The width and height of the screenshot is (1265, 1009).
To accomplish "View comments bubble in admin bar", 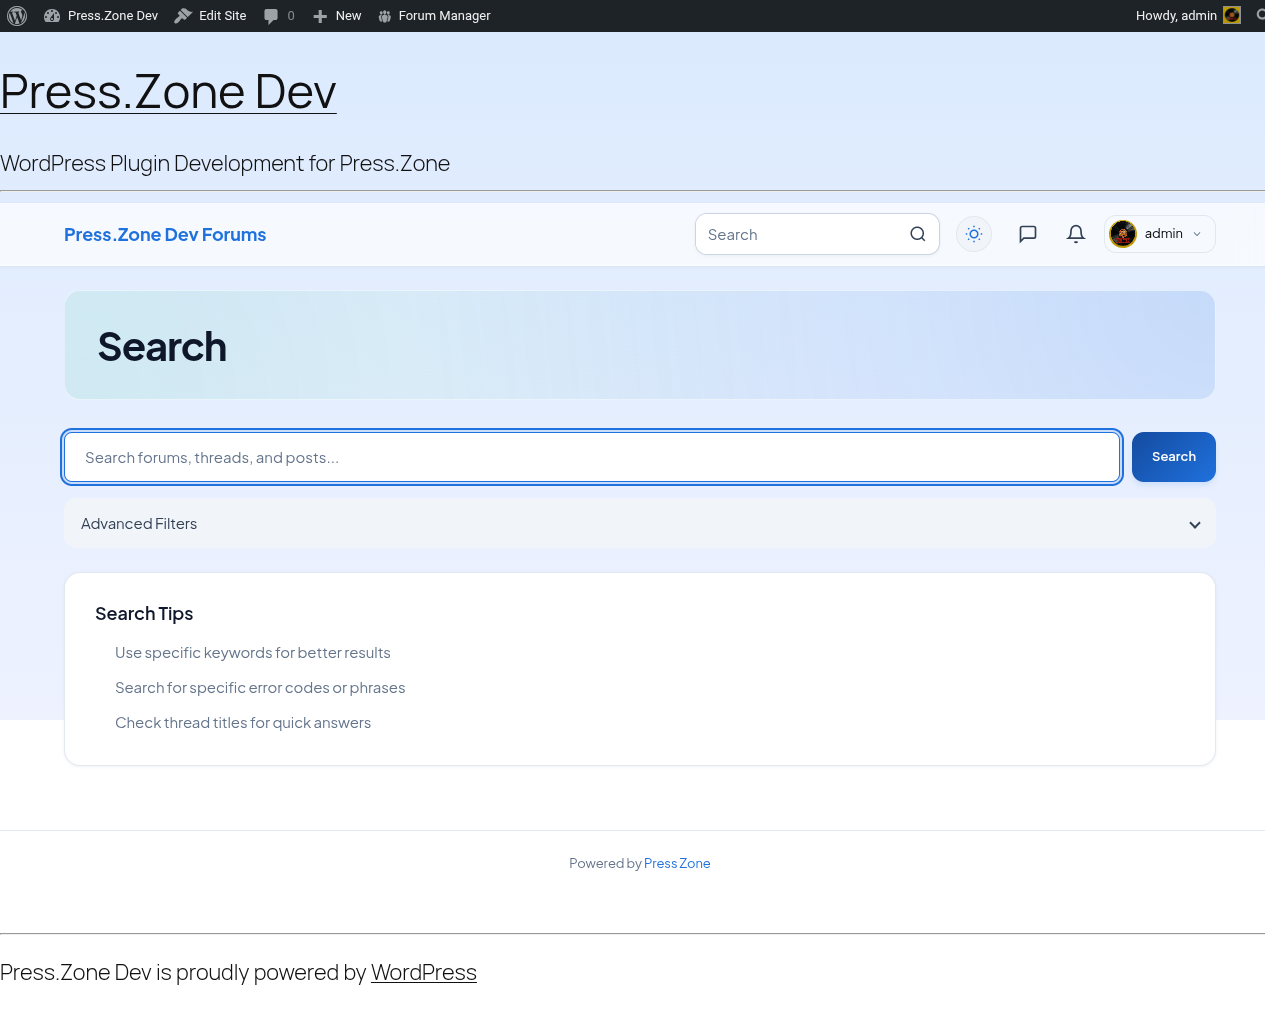I will tap(279, 16).
